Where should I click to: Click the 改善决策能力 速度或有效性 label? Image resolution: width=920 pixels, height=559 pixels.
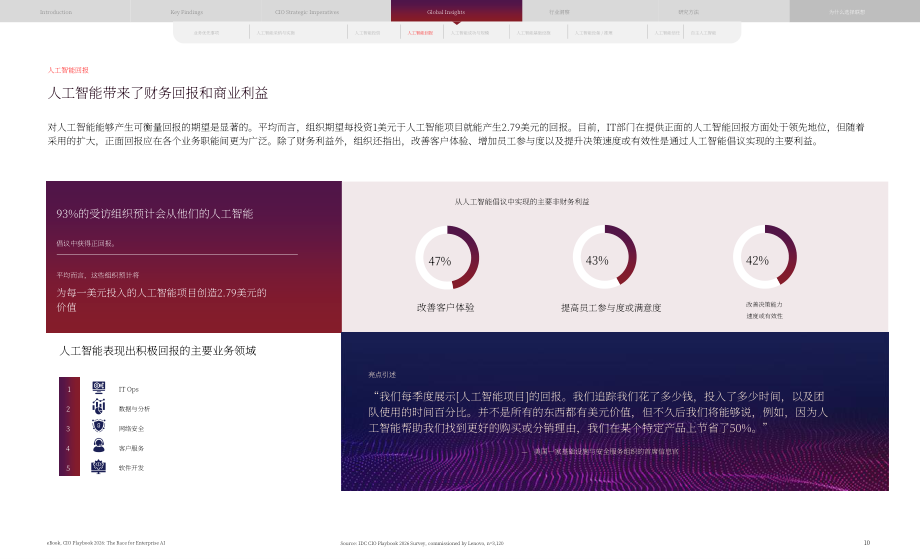point(764,310)
